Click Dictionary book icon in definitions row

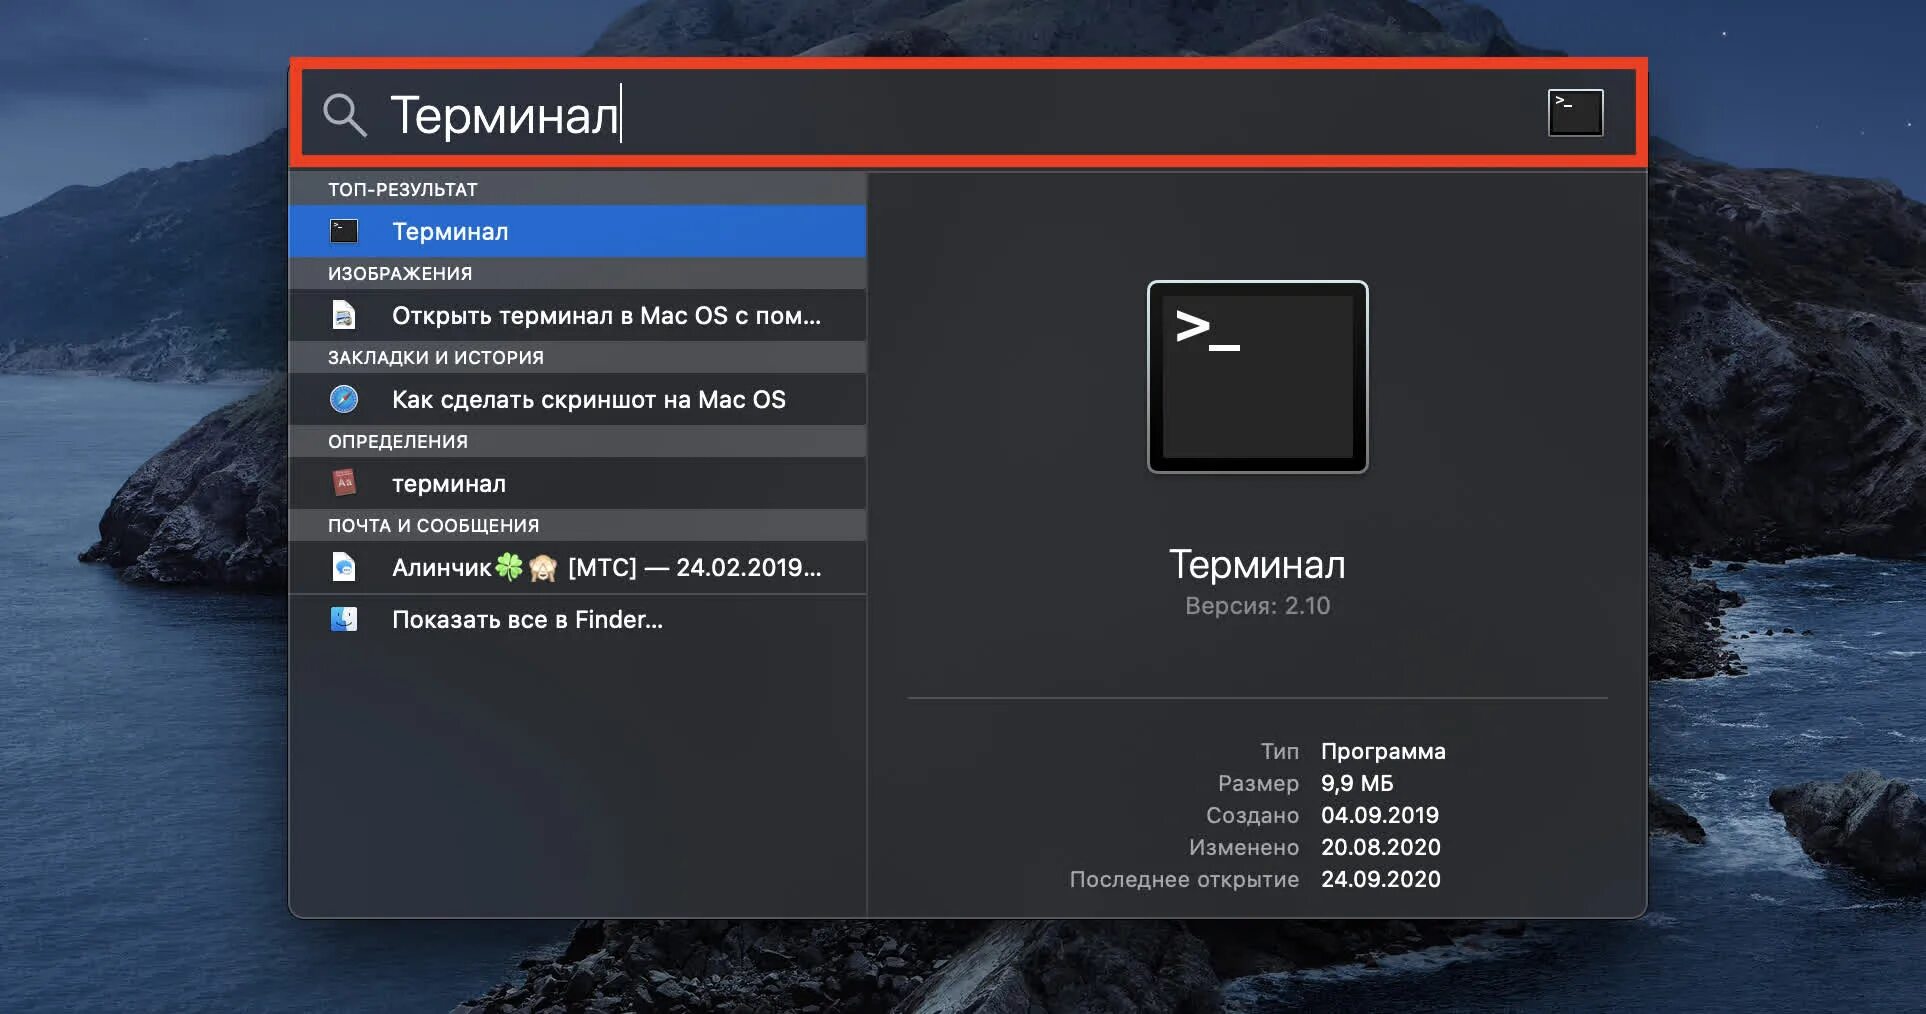pos(344,483)
